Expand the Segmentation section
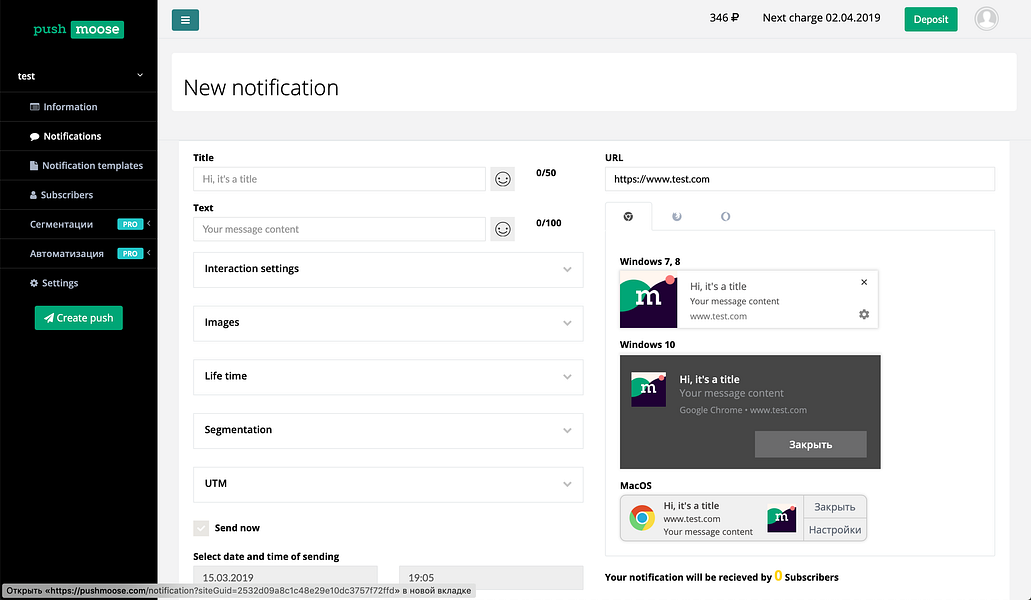 tap(388, 430)
